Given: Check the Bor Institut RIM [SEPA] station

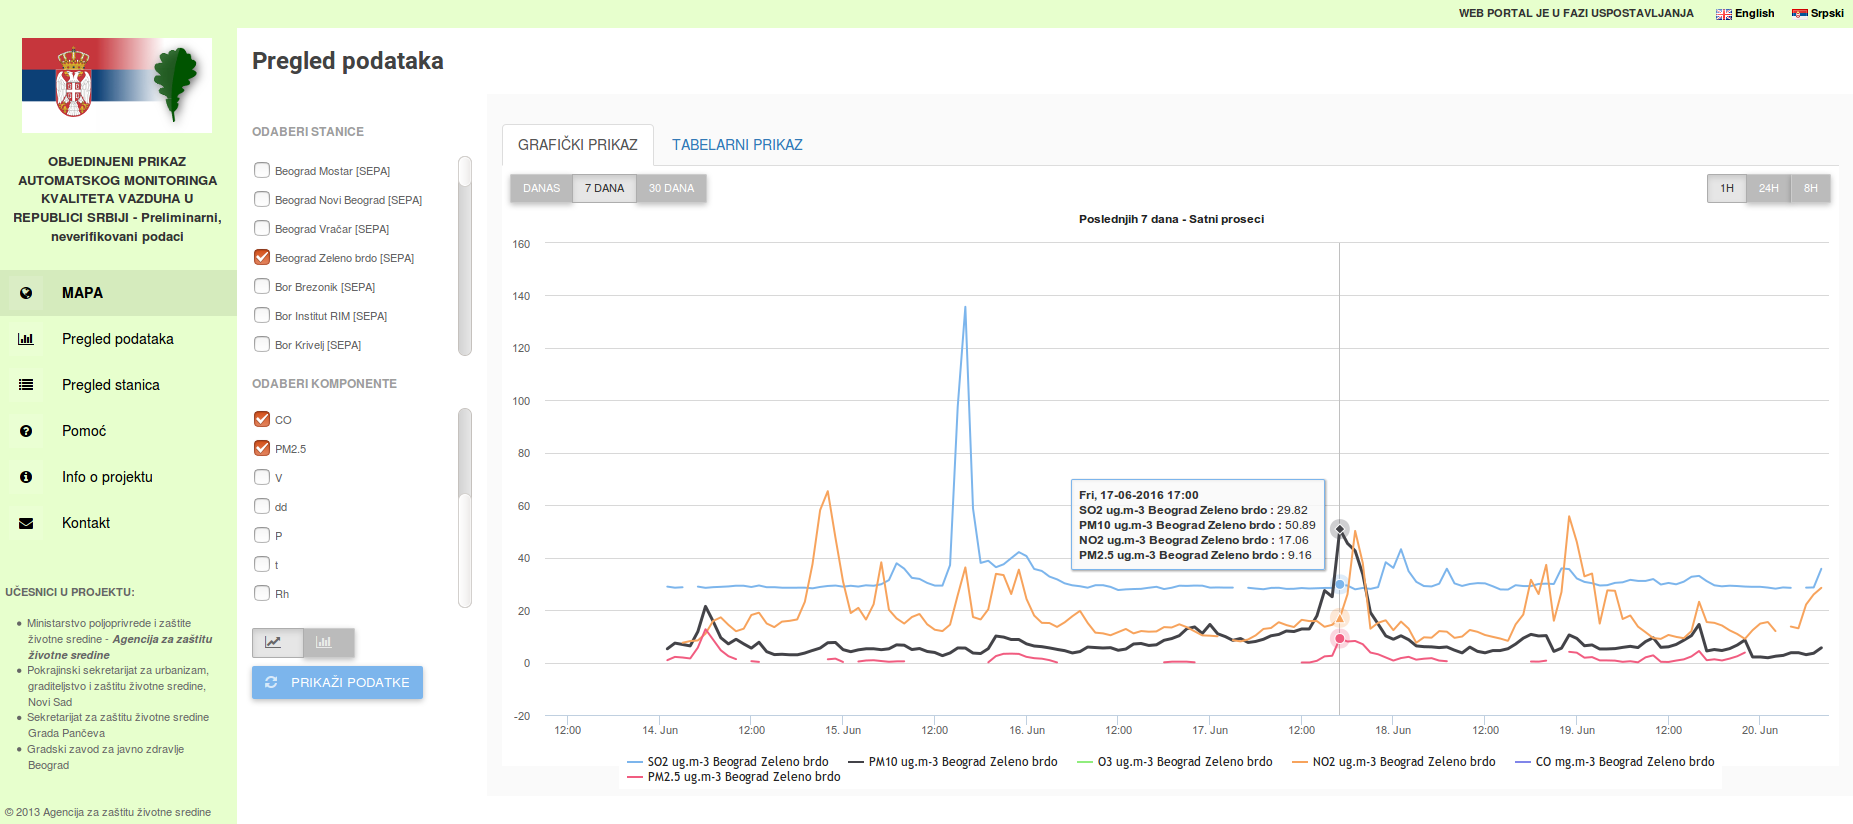Looking at the screenshot, I should (x=262, y=316).
